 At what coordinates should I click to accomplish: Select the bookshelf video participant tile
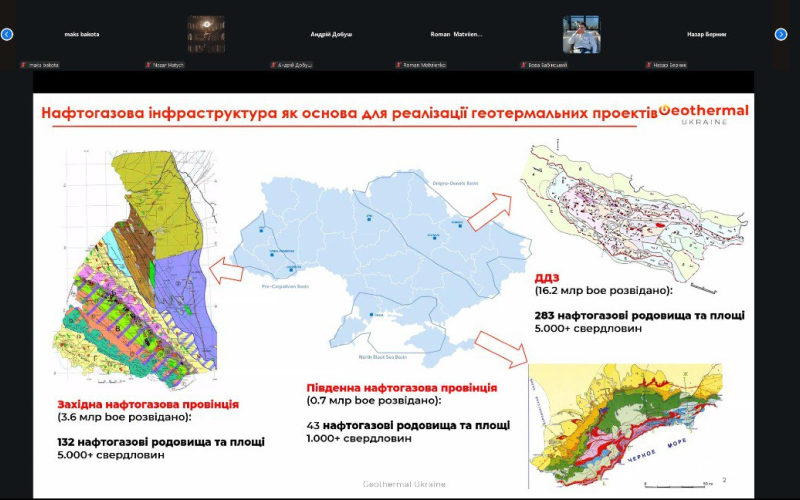pyautogui.click(x=206, y=35)
